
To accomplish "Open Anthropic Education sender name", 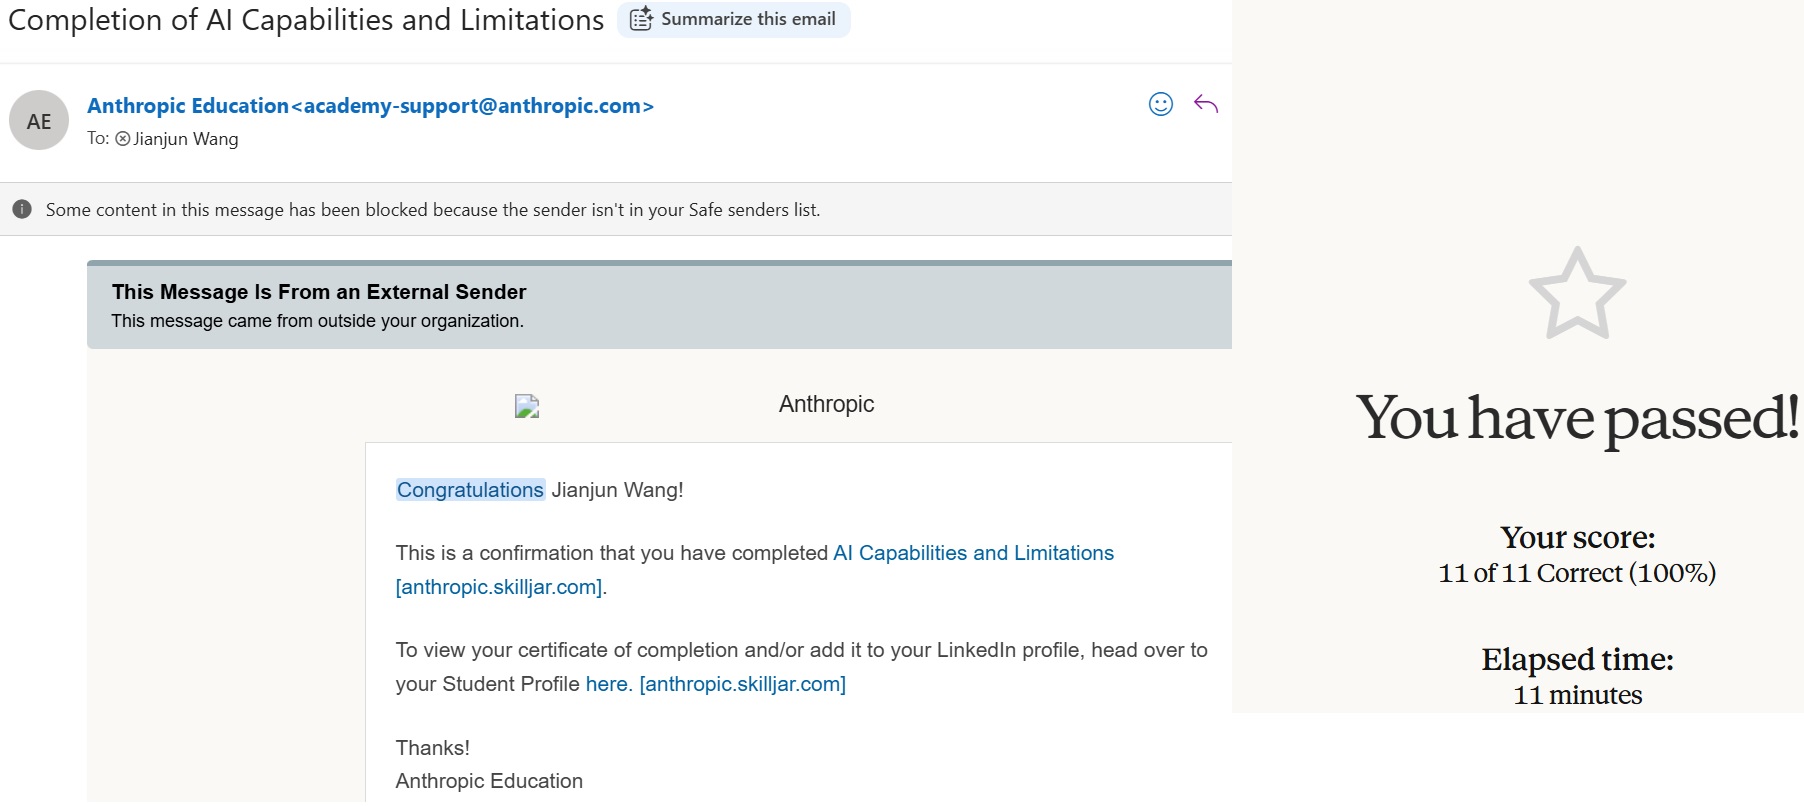I will (x=188, y=106).
